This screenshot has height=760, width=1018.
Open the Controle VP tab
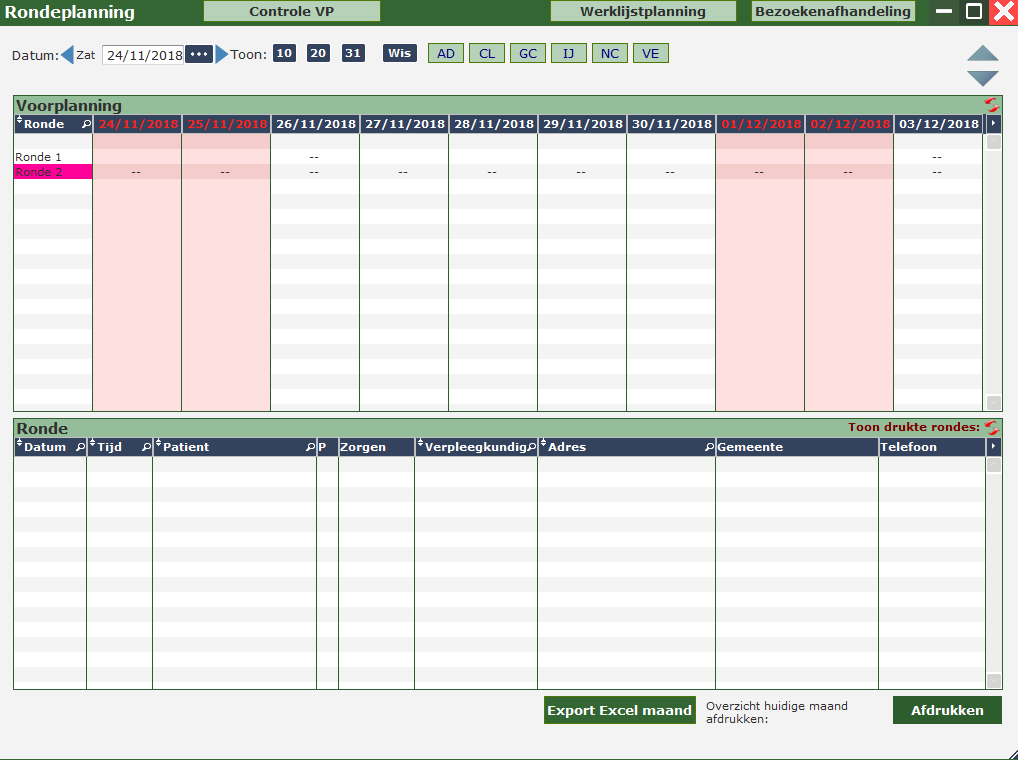coord(292,12)
